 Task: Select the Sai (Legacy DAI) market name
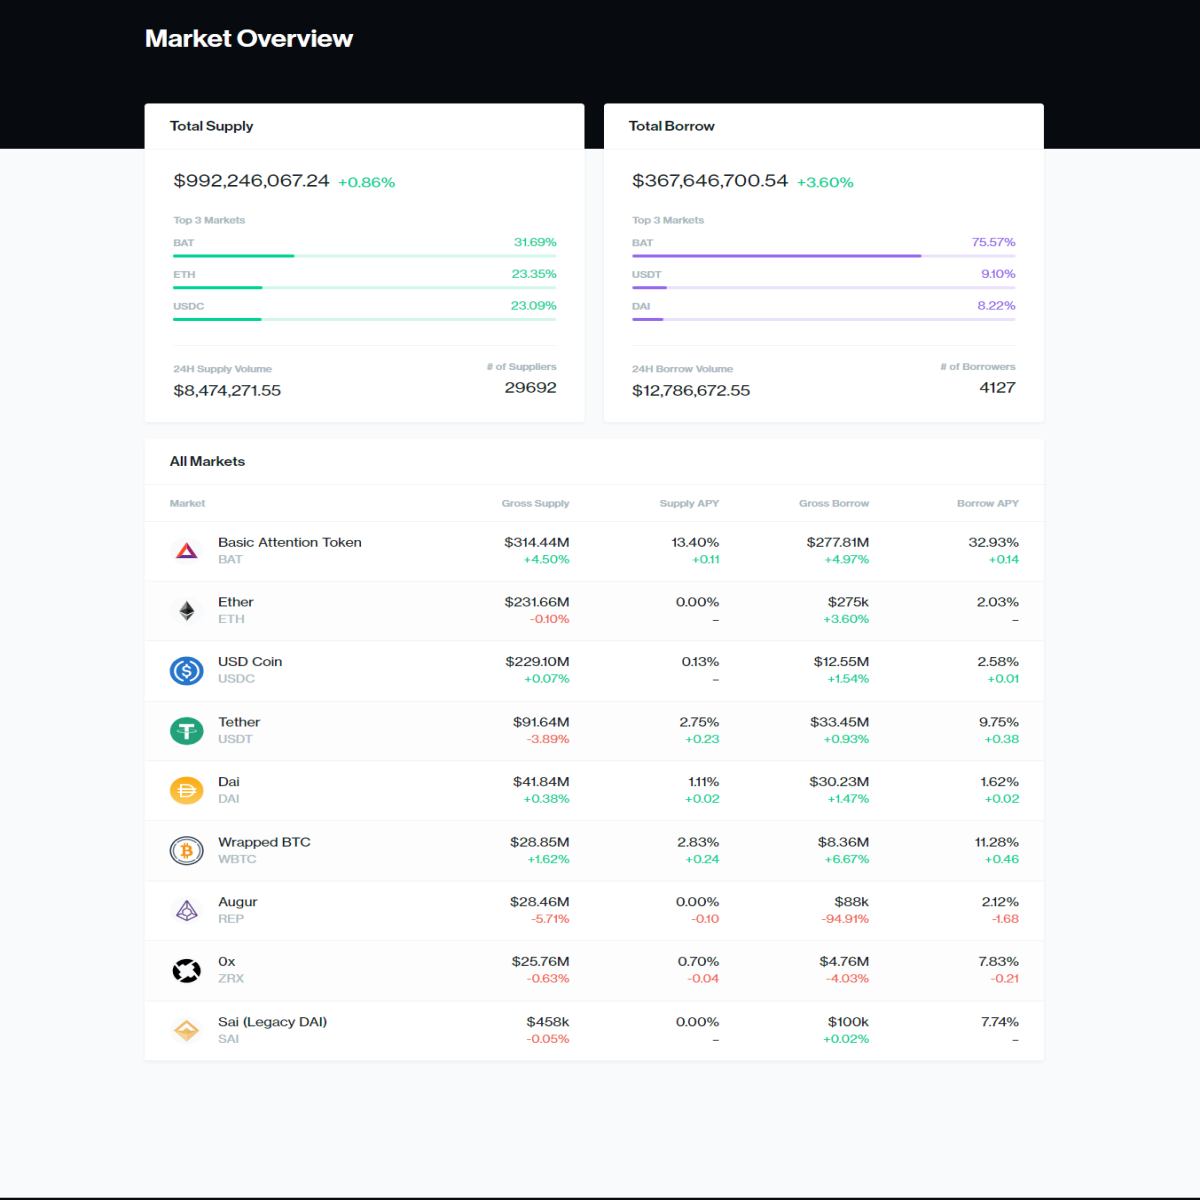point(272,1022)
